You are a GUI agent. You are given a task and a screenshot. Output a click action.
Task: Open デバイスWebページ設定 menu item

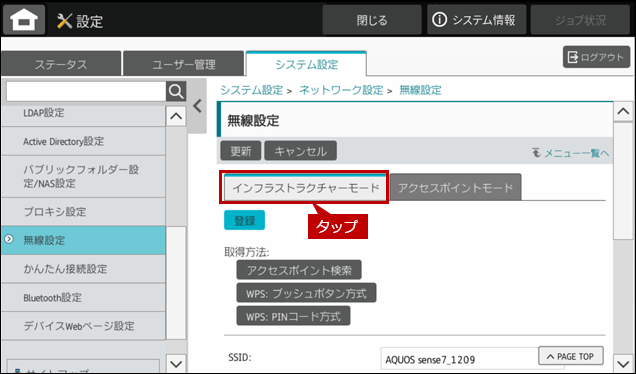pyautogui.click(x=83, y=326)
